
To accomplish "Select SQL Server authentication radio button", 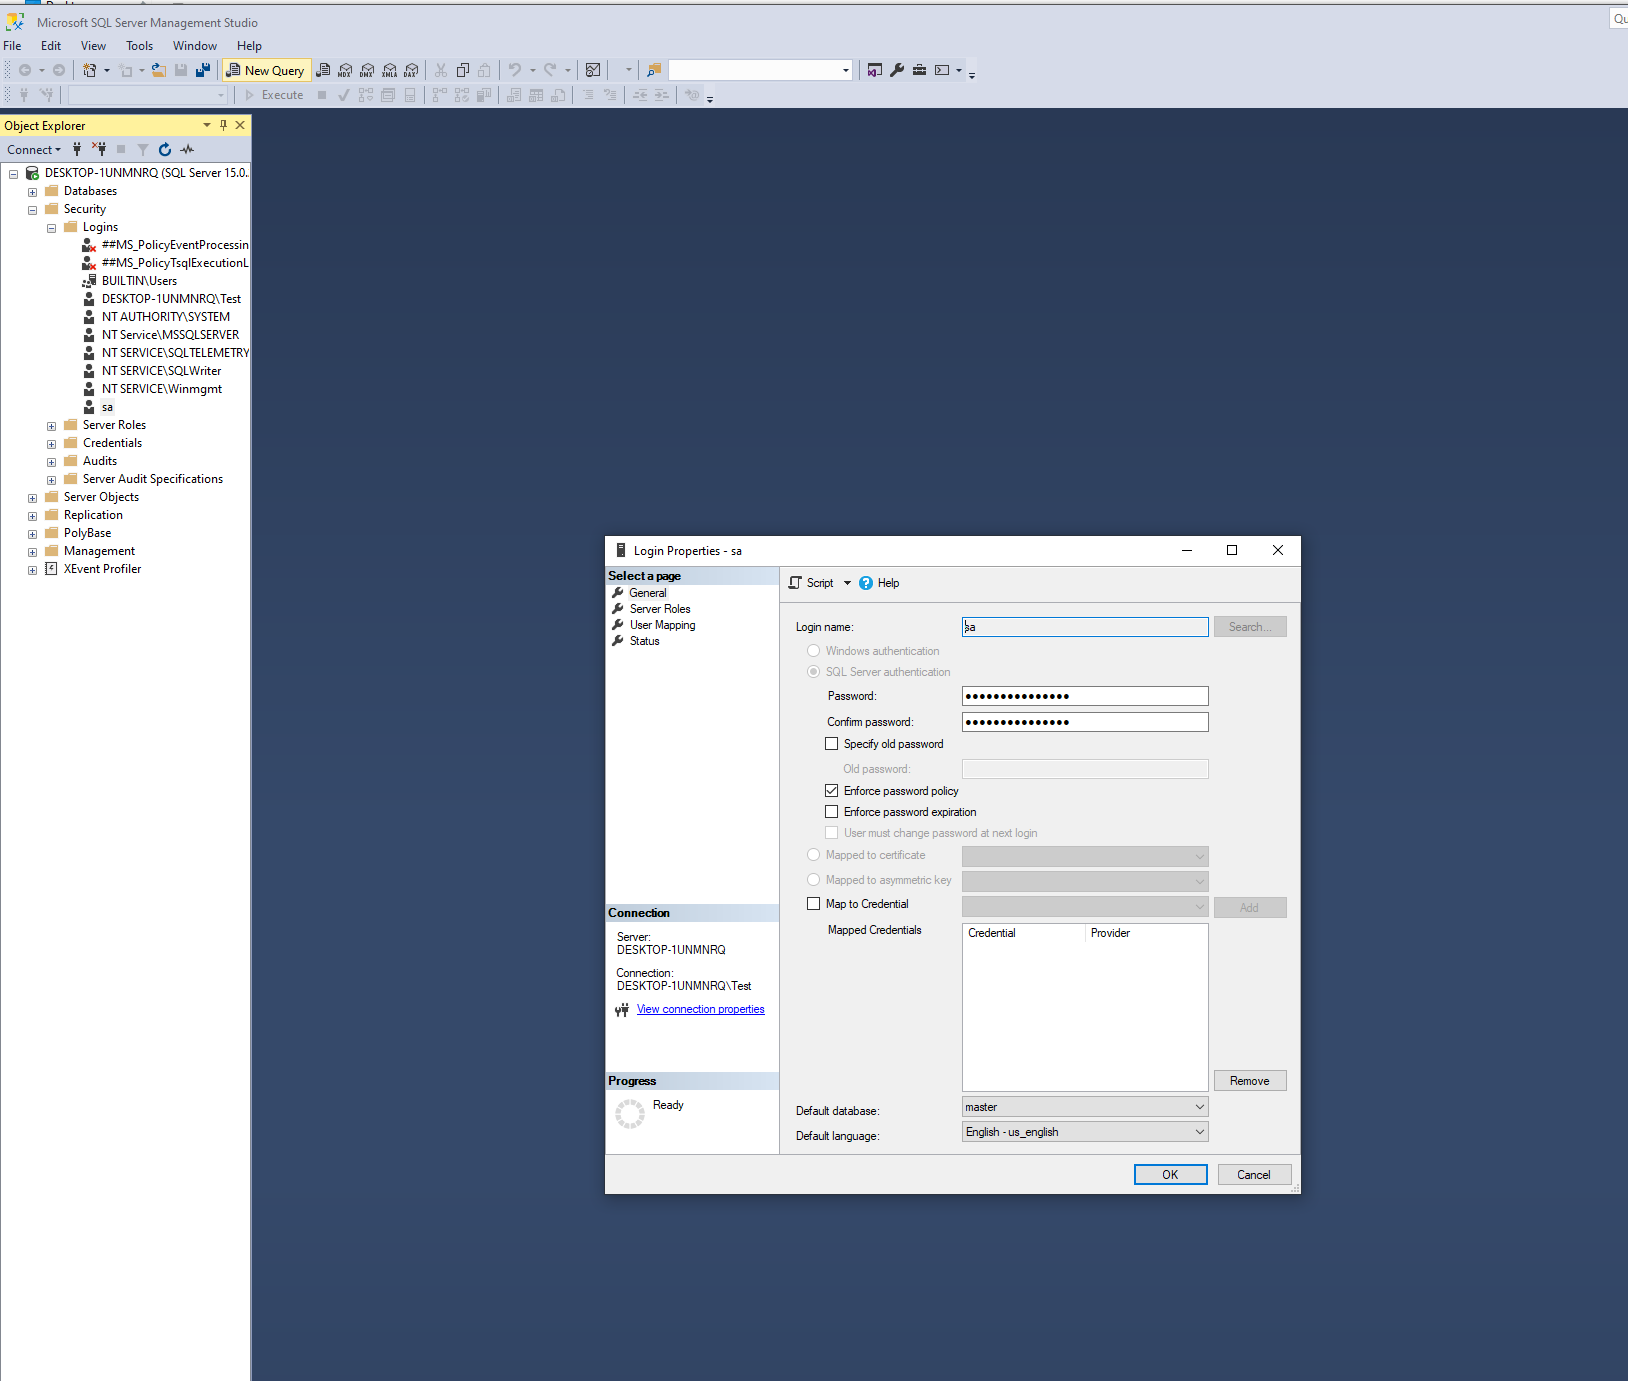I will (x=814, y=672).
